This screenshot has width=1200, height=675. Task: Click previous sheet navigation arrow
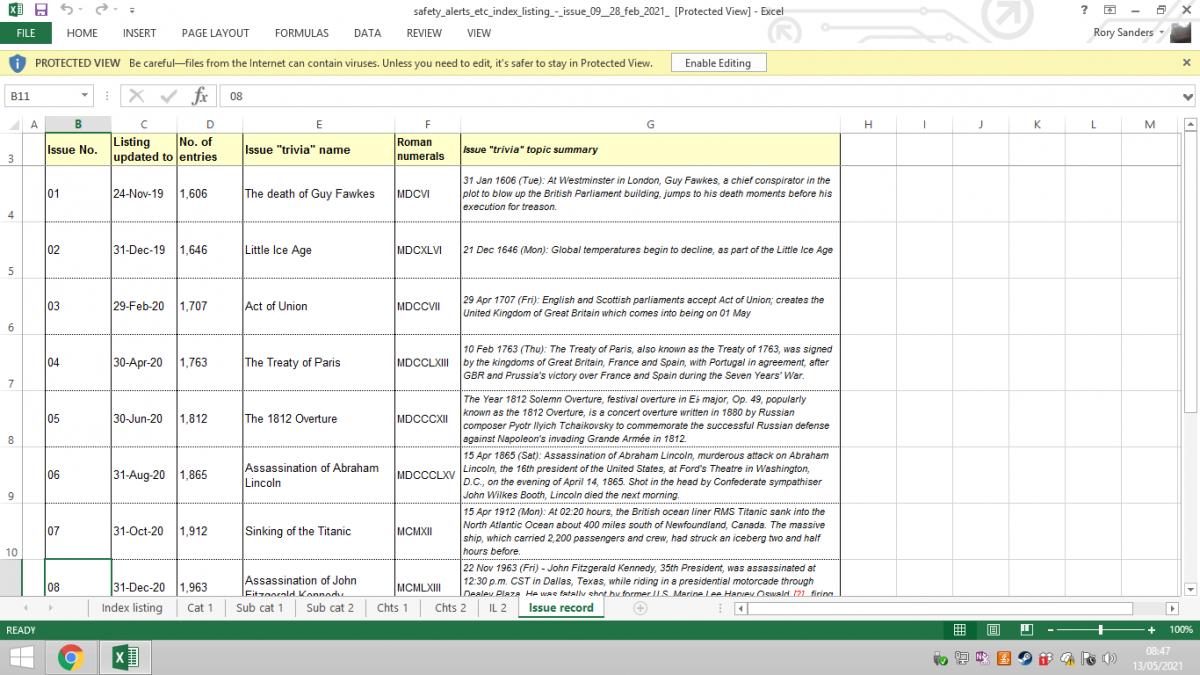tap(24, 608)
